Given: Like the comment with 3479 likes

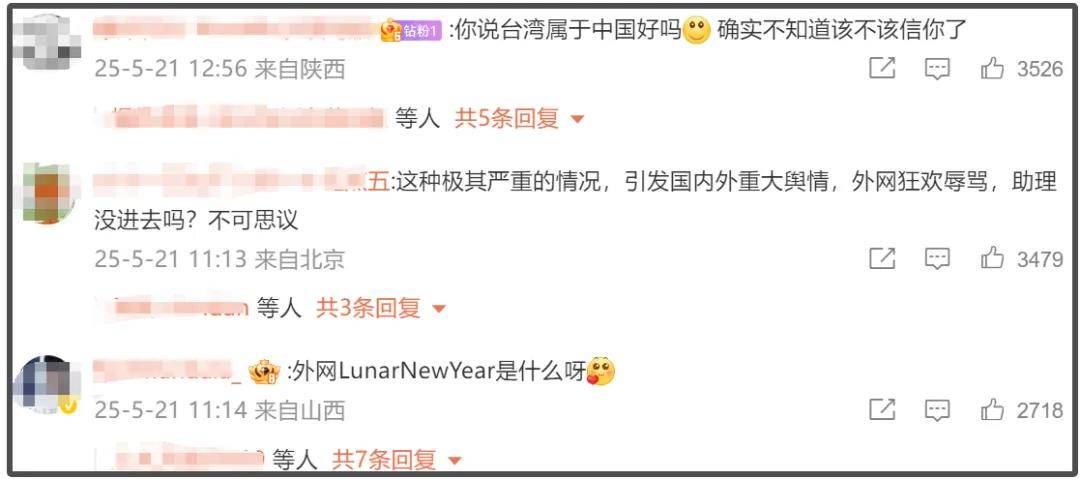Looking at the screenshot, I should point(992,258).
